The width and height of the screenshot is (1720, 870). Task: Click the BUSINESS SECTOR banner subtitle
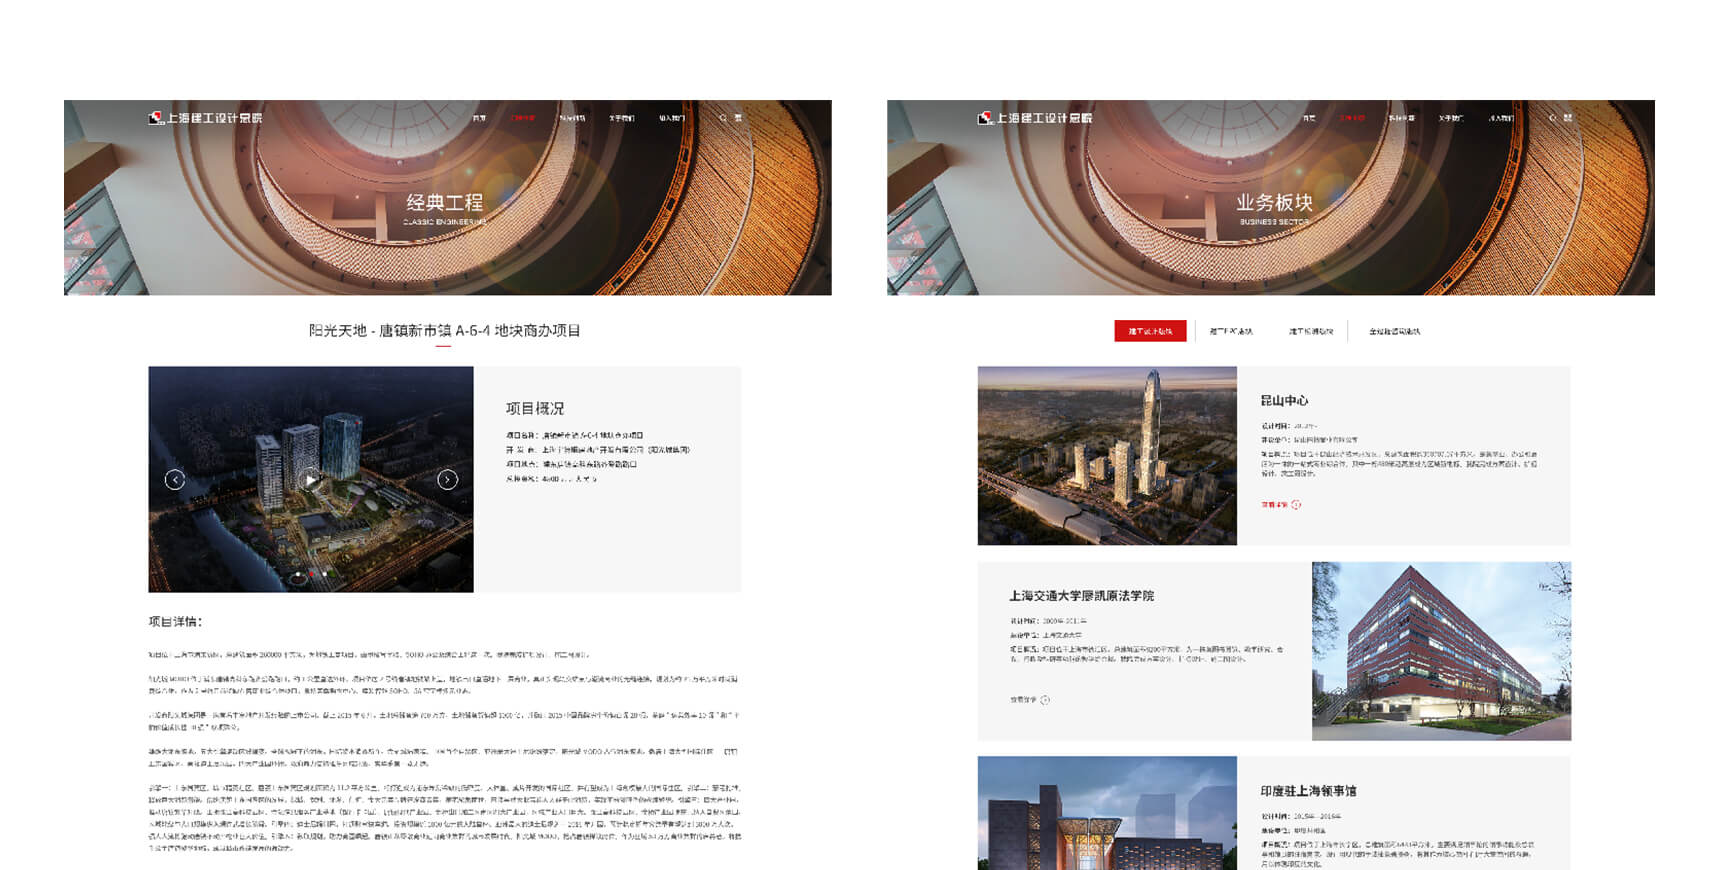point(1274,222)
